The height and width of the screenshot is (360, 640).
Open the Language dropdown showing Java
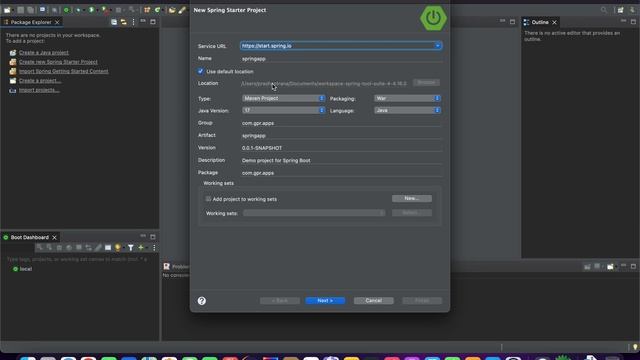point(407,110)
